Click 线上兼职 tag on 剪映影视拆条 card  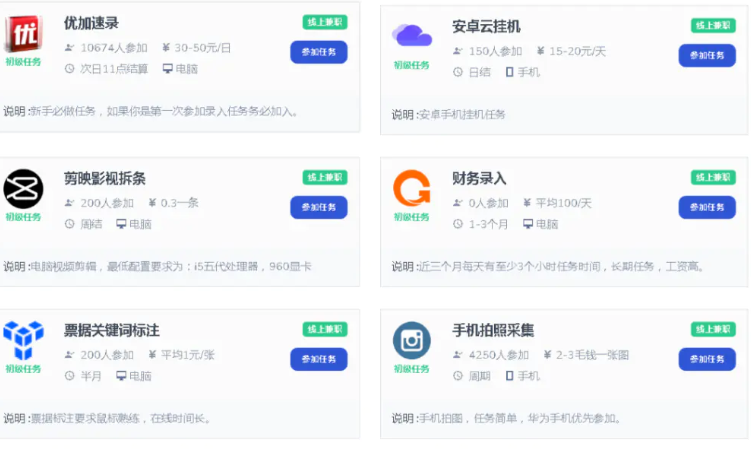[x=325, y=177]
